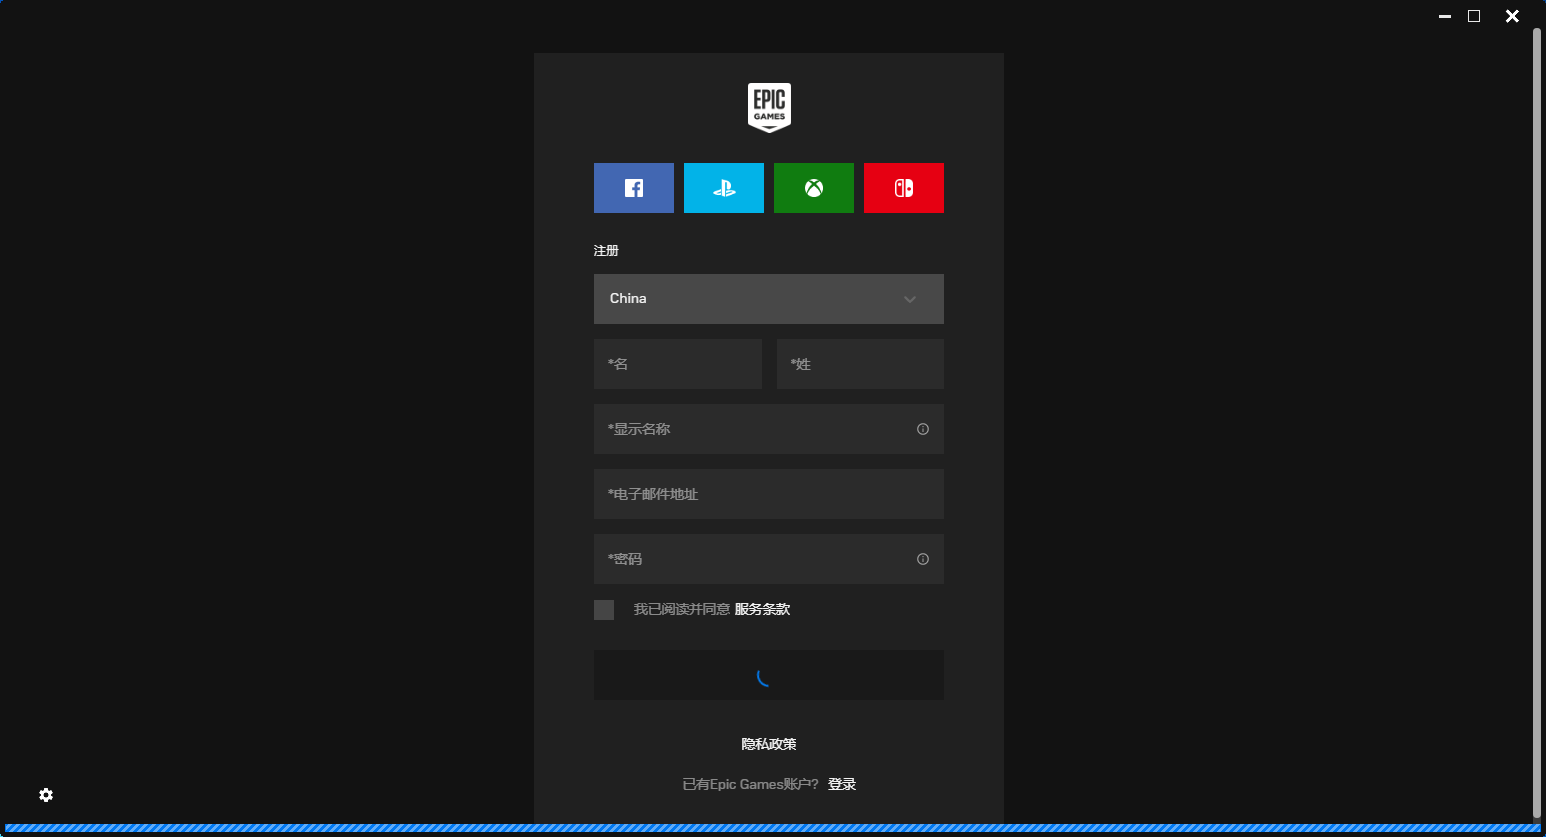Focus the 电子邮件地址 email field
Image resolution: width=1546 pixels, height=837 pixels.
769,494
